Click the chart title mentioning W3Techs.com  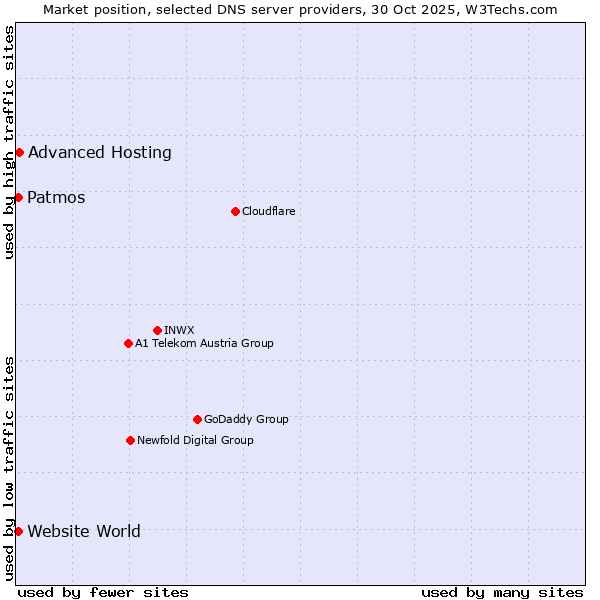coord(300,9)
